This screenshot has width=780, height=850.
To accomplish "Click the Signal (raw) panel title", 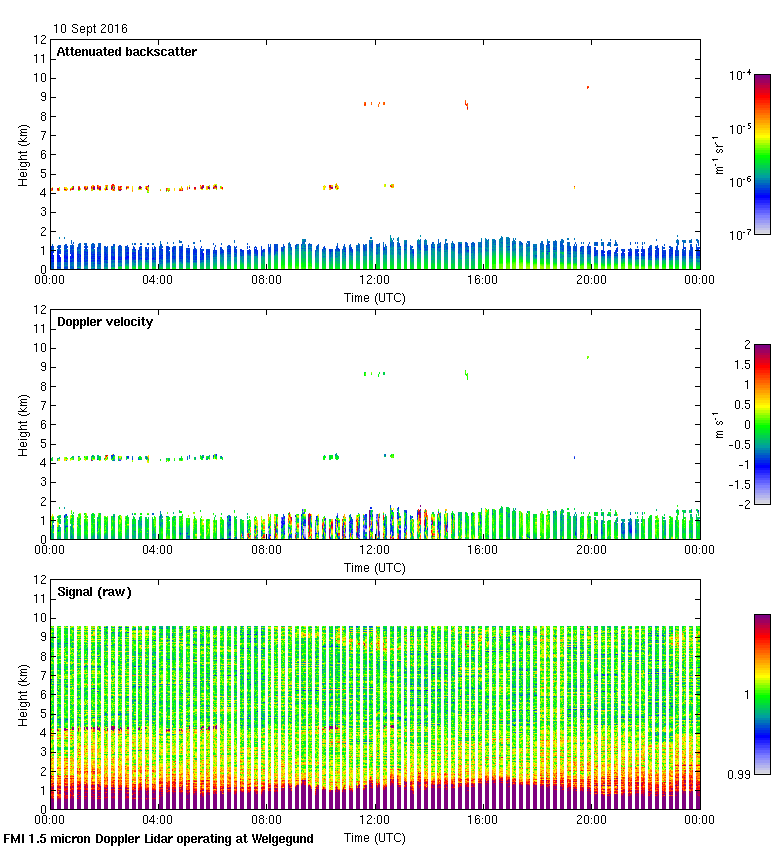I will (x=94, y=592).
